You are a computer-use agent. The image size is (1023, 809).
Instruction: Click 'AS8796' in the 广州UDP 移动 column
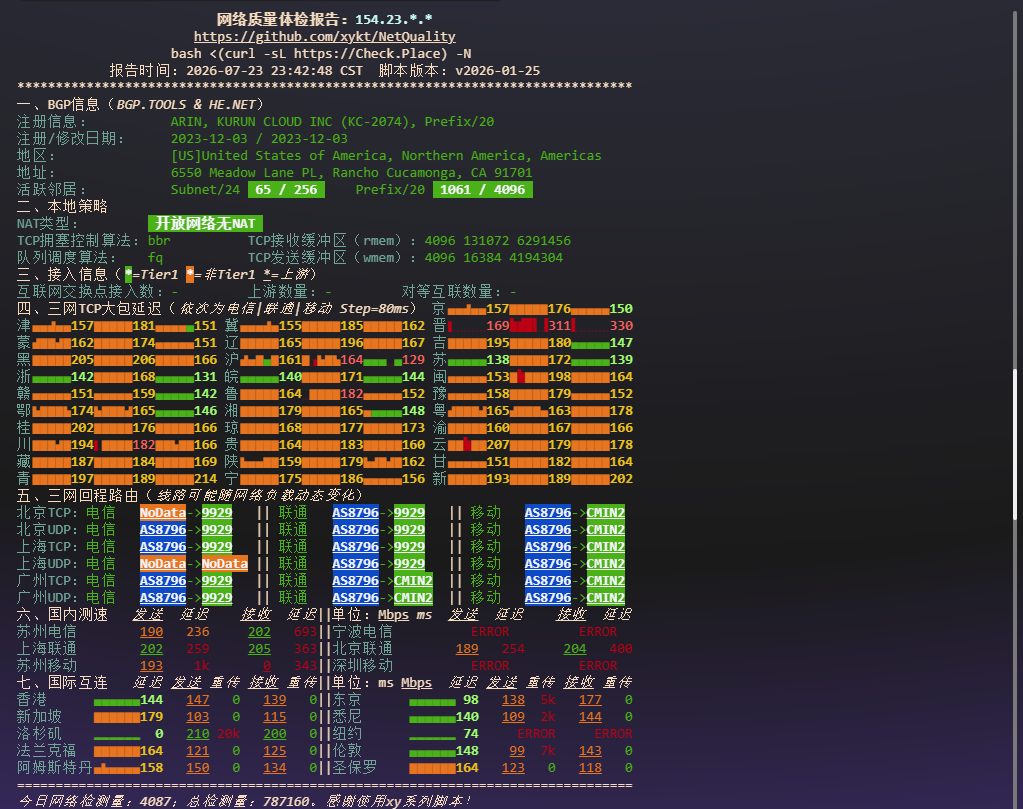548,597
